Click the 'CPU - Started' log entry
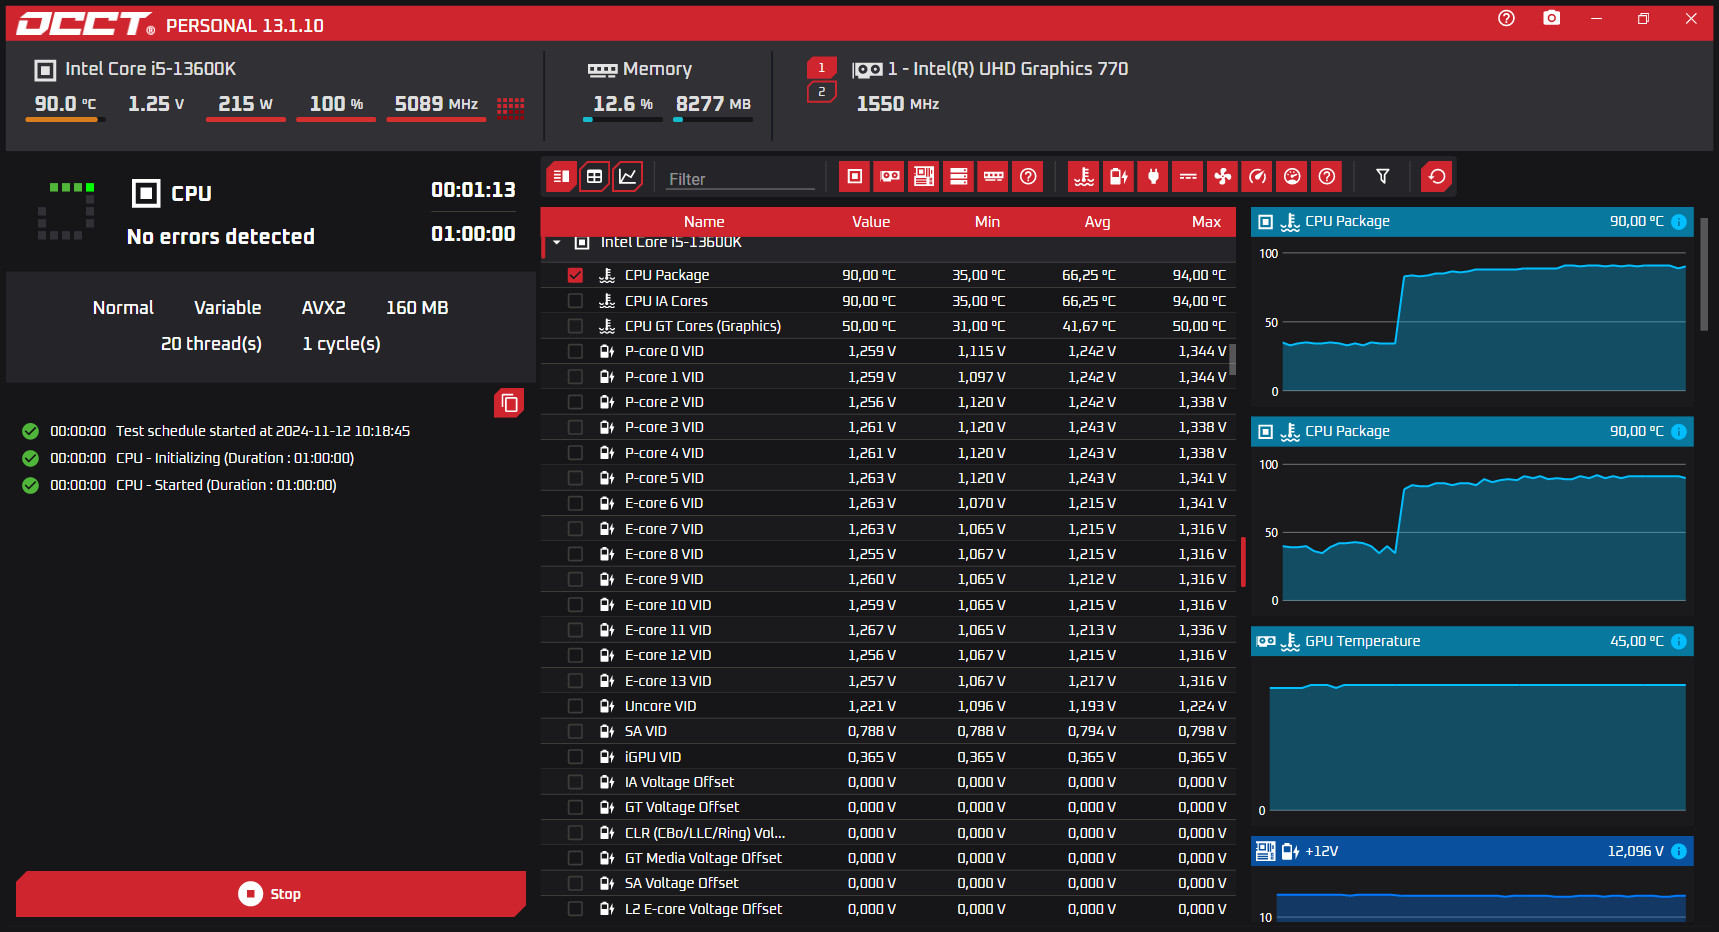Viewport: 1719px width, 932px height. click(226, 485)
